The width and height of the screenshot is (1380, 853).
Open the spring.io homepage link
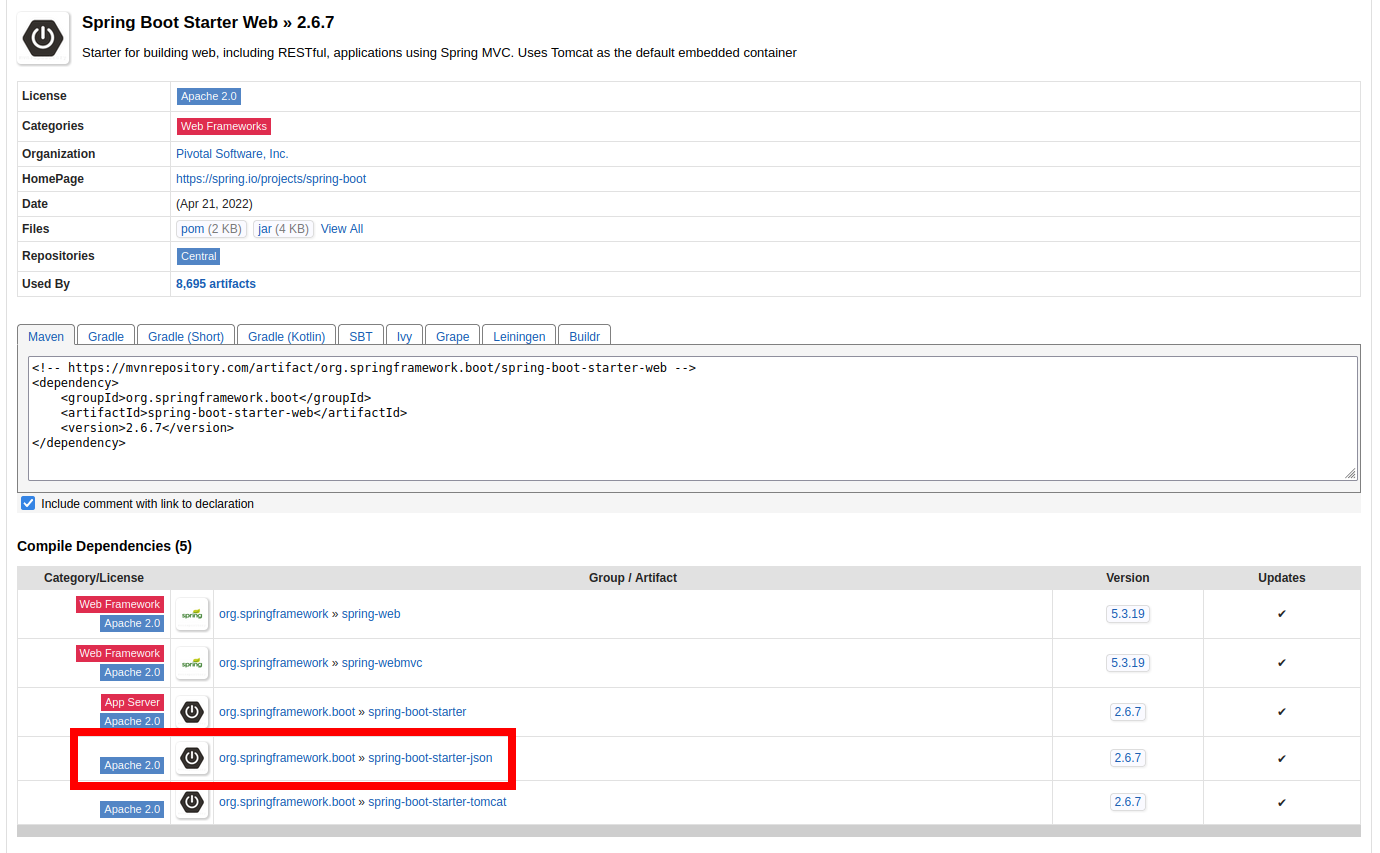tap(271, 179)
